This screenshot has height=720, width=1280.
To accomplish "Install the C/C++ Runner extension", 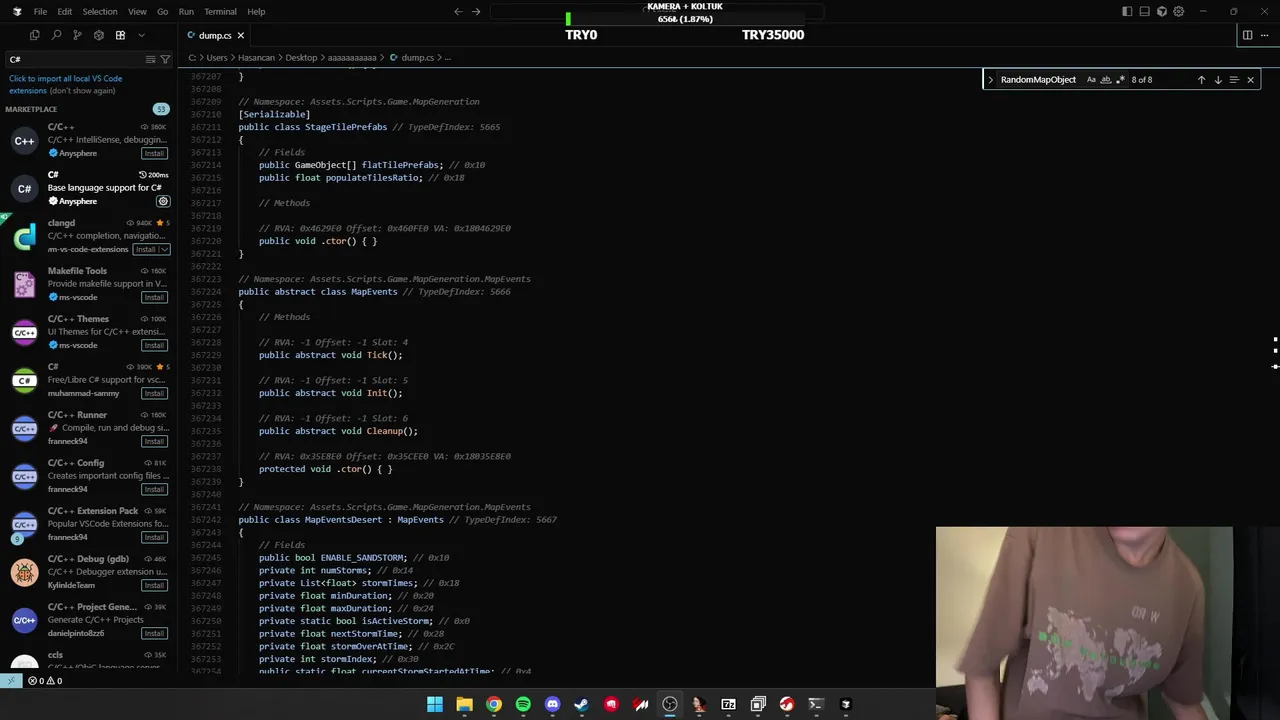I will pyautogui.click(x=154, y=441).
